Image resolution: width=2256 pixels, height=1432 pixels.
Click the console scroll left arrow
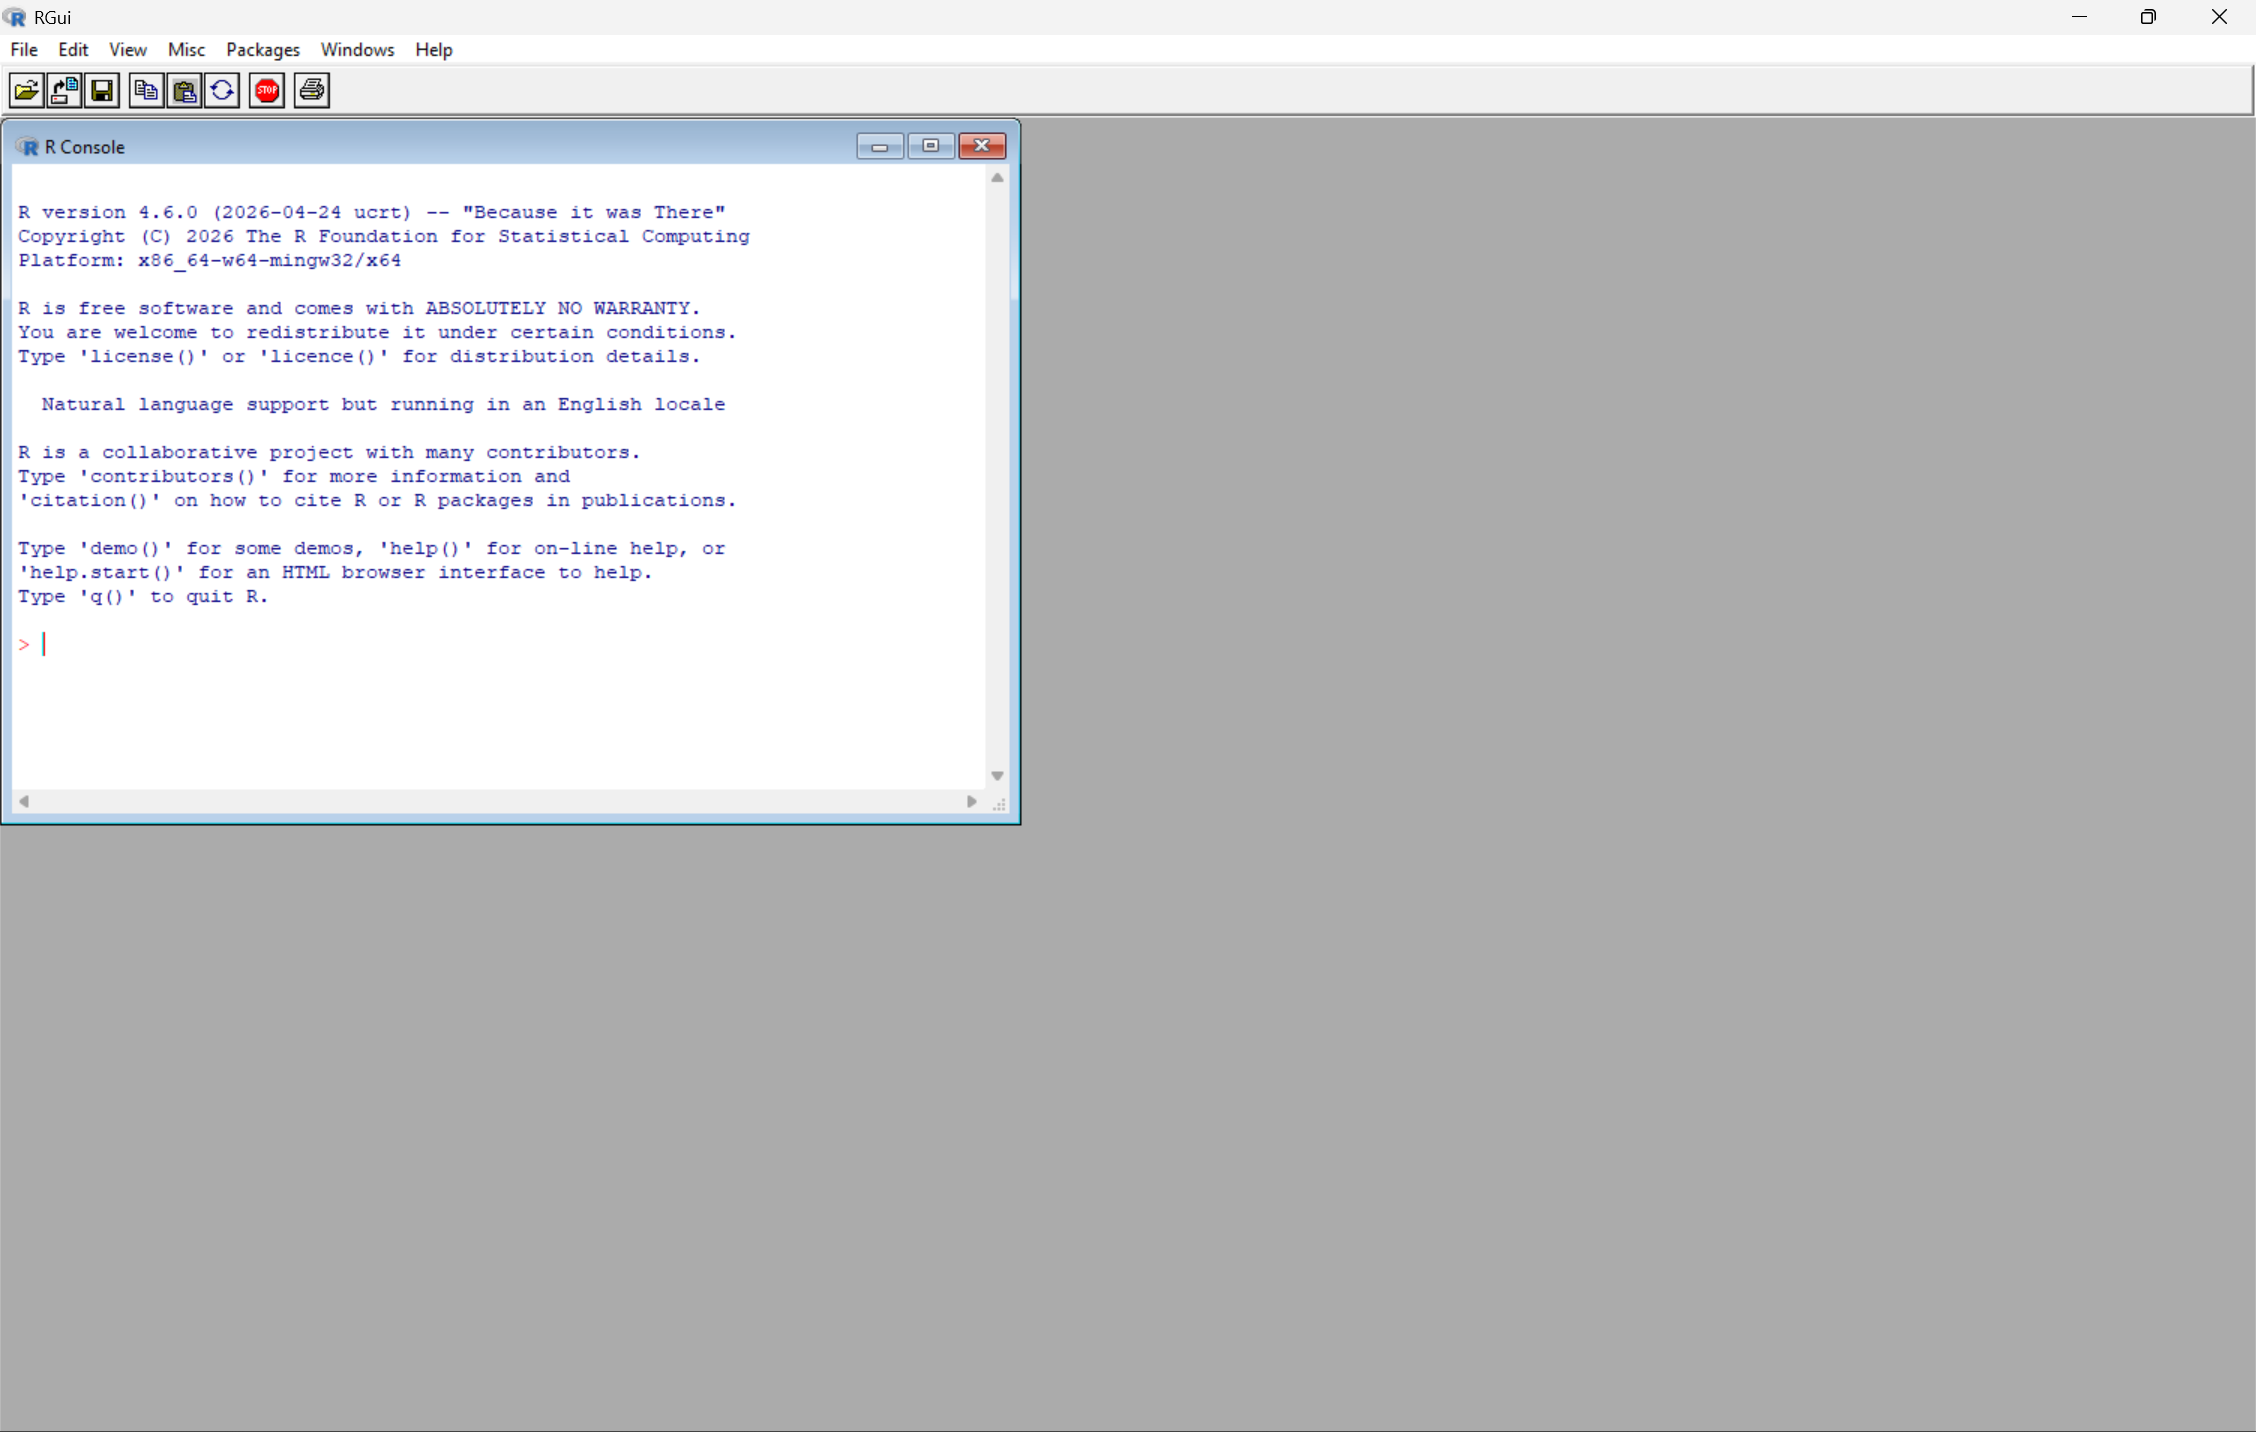[x=24, y=801]
